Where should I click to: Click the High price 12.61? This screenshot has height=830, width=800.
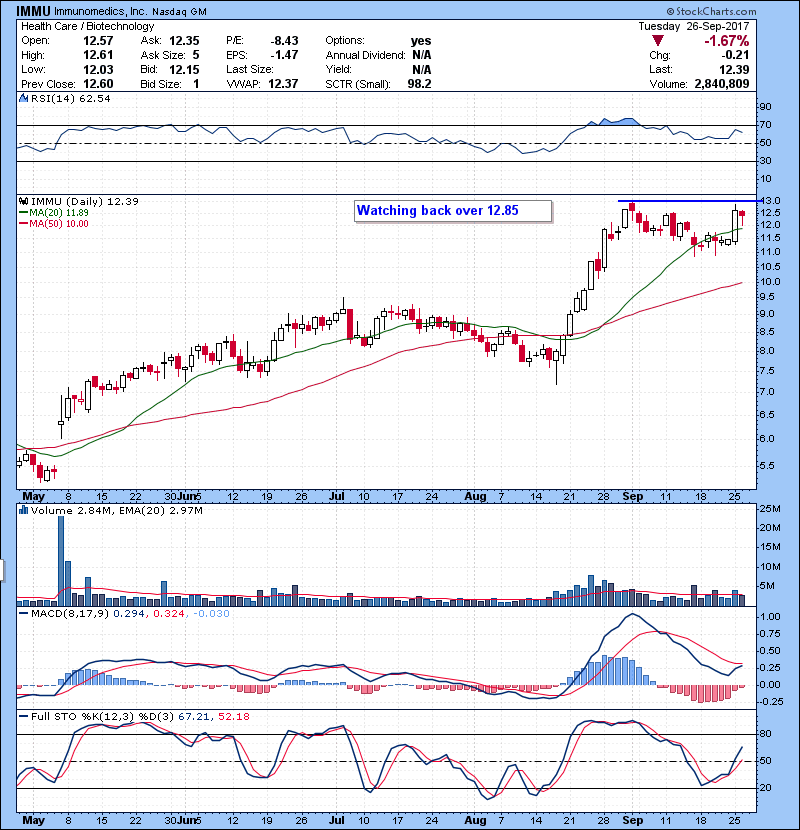(98, 55)
